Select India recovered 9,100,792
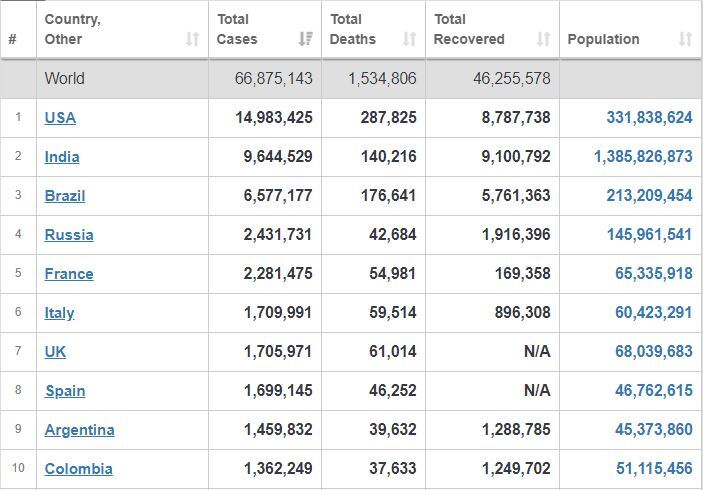 click(x=516, y=156)
